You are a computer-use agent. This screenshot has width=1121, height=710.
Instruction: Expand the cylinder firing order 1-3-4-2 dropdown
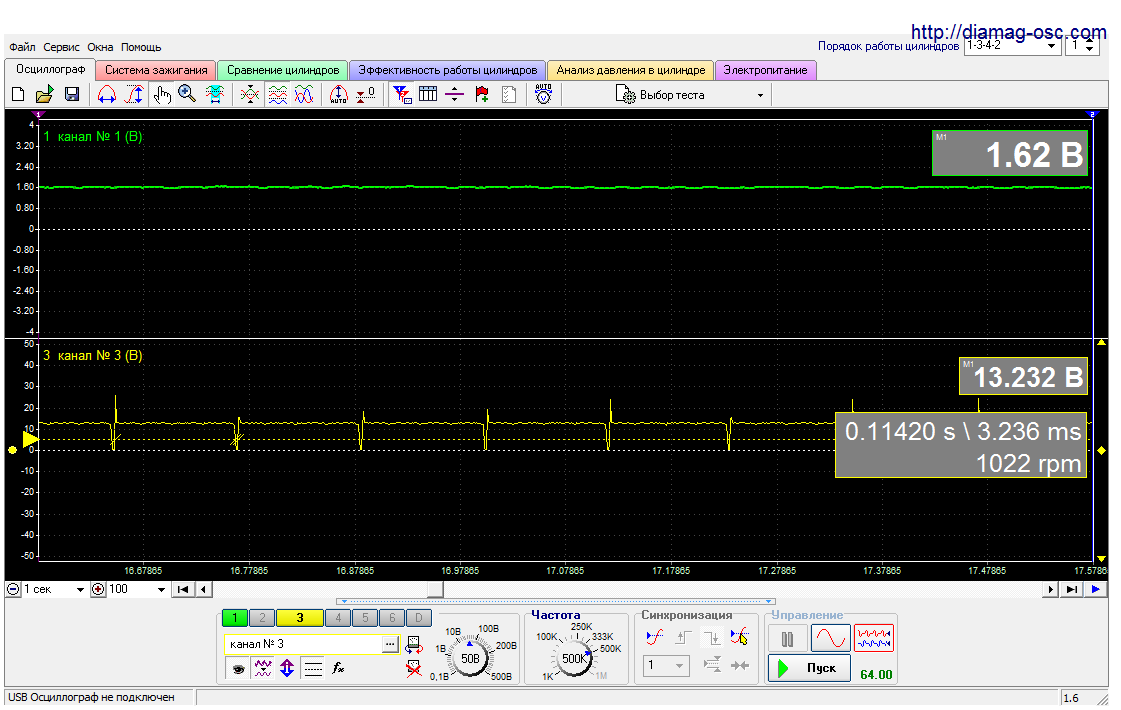click(1051, 46)
